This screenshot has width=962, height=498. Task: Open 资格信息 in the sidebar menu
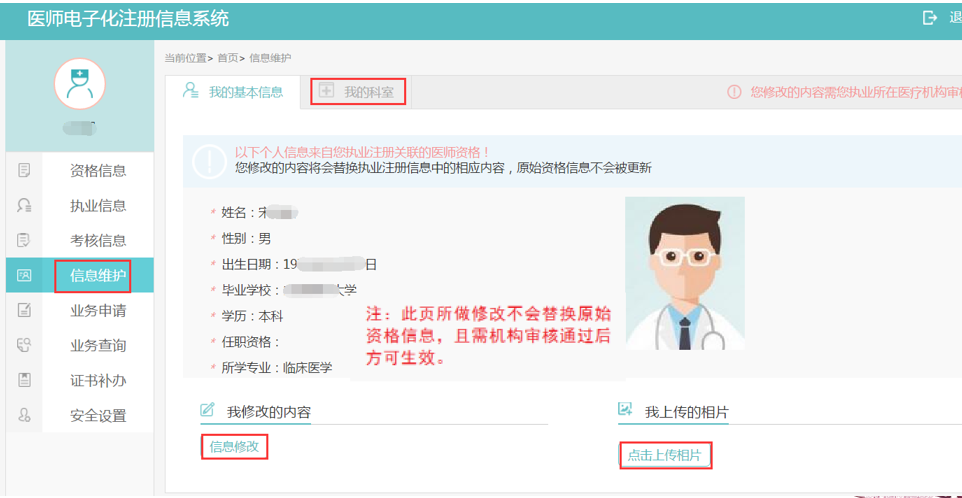pos(98,170)
